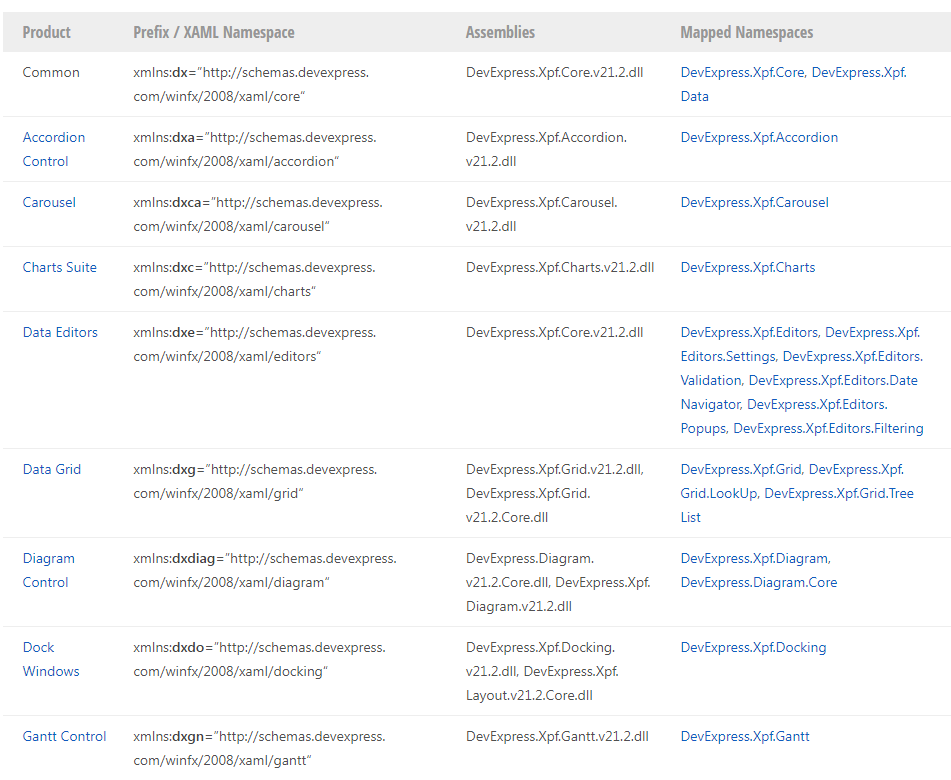The height and width of the screenshot is (780, 951).
Task: Open the Dock Windows product link
Action: [x=39, y=648]
